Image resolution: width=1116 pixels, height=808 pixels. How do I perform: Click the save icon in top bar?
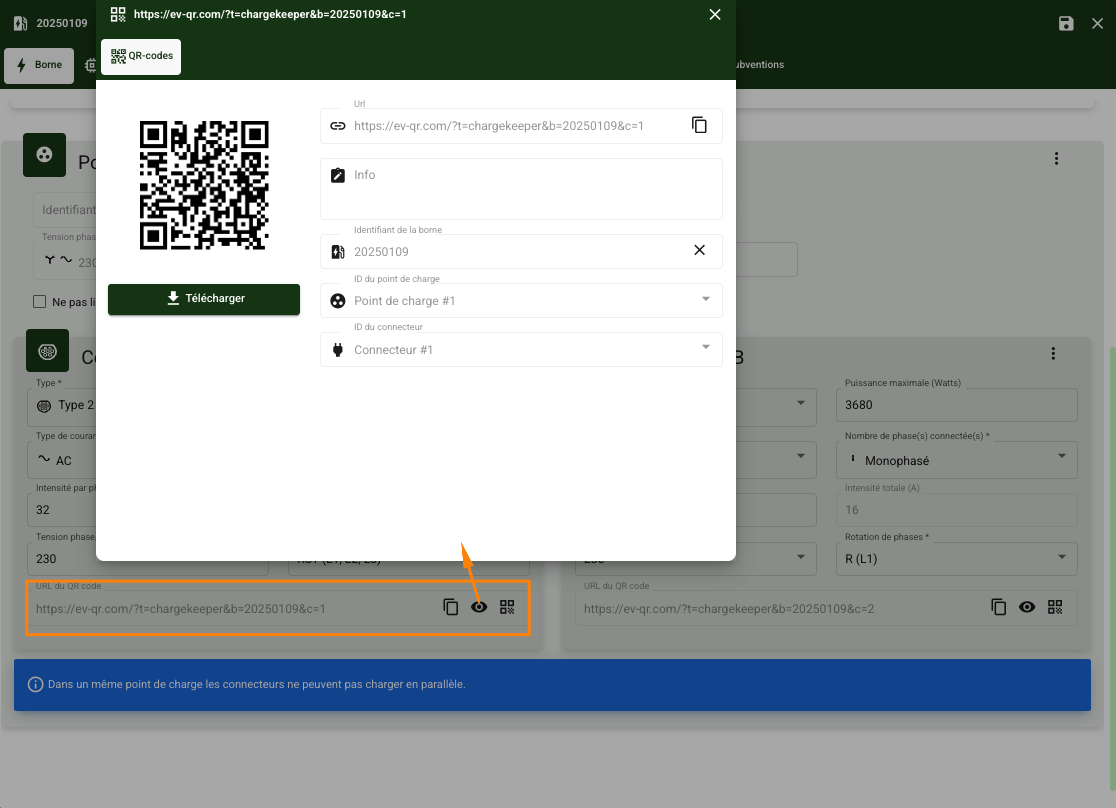[x=1066, y=24]
